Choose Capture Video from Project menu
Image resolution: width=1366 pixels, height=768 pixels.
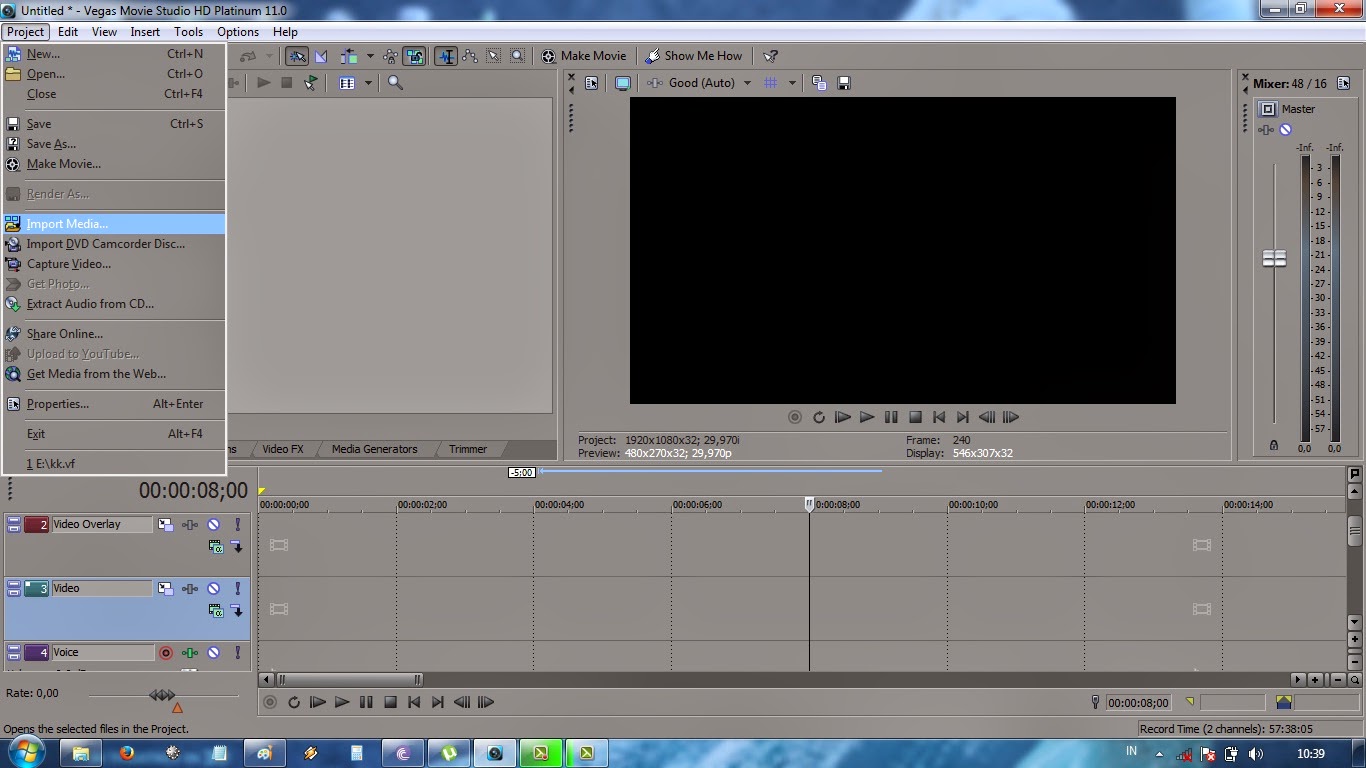[113, 264]
